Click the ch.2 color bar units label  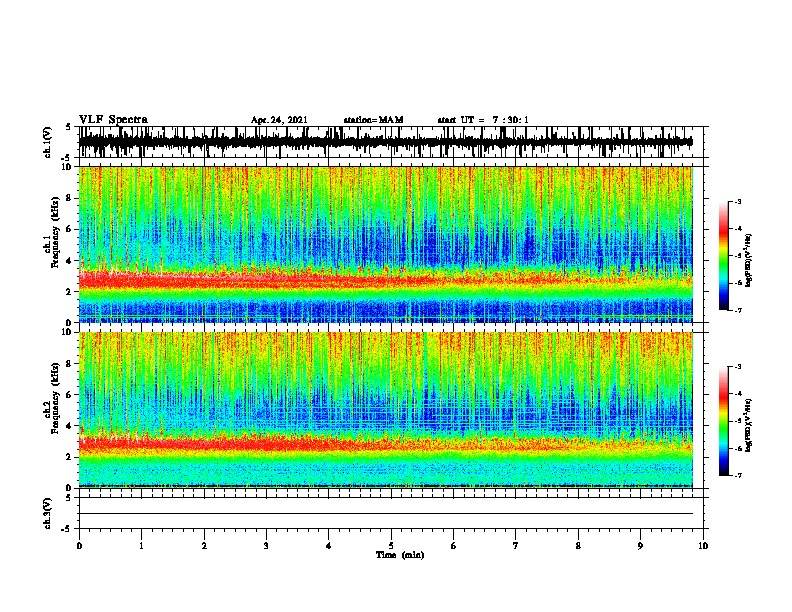pyautogui.click(x=748, y=425)
